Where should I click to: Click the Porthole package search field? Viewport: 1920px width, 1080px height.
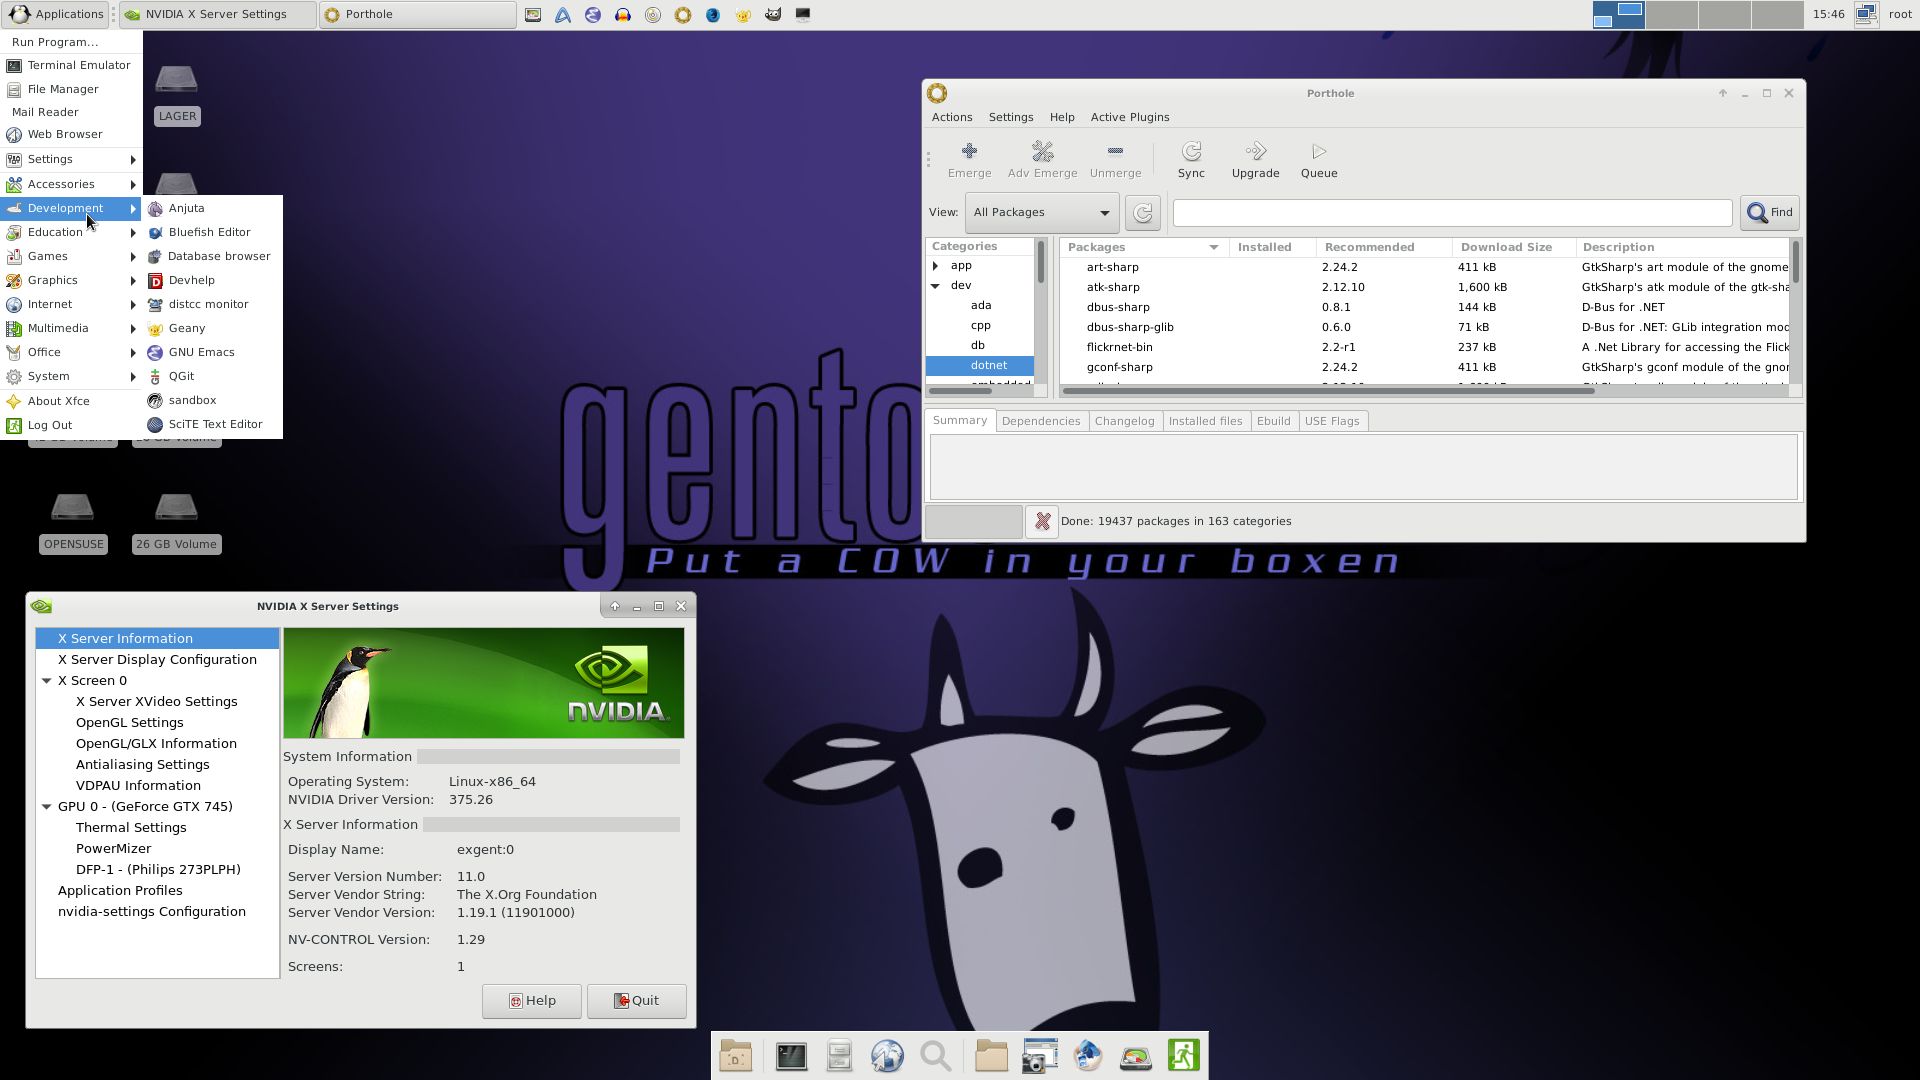[x=1452, y=212]
